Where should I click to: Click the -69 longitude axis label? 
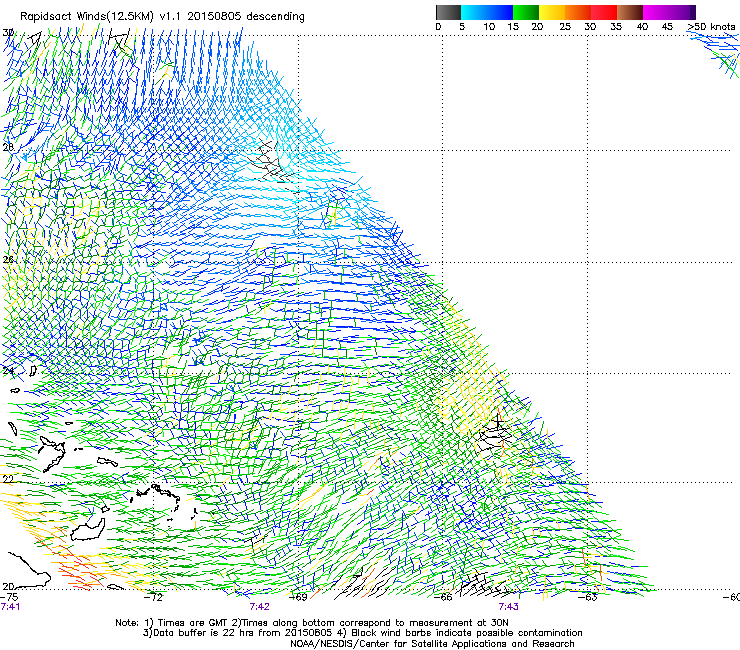point(298,597)
